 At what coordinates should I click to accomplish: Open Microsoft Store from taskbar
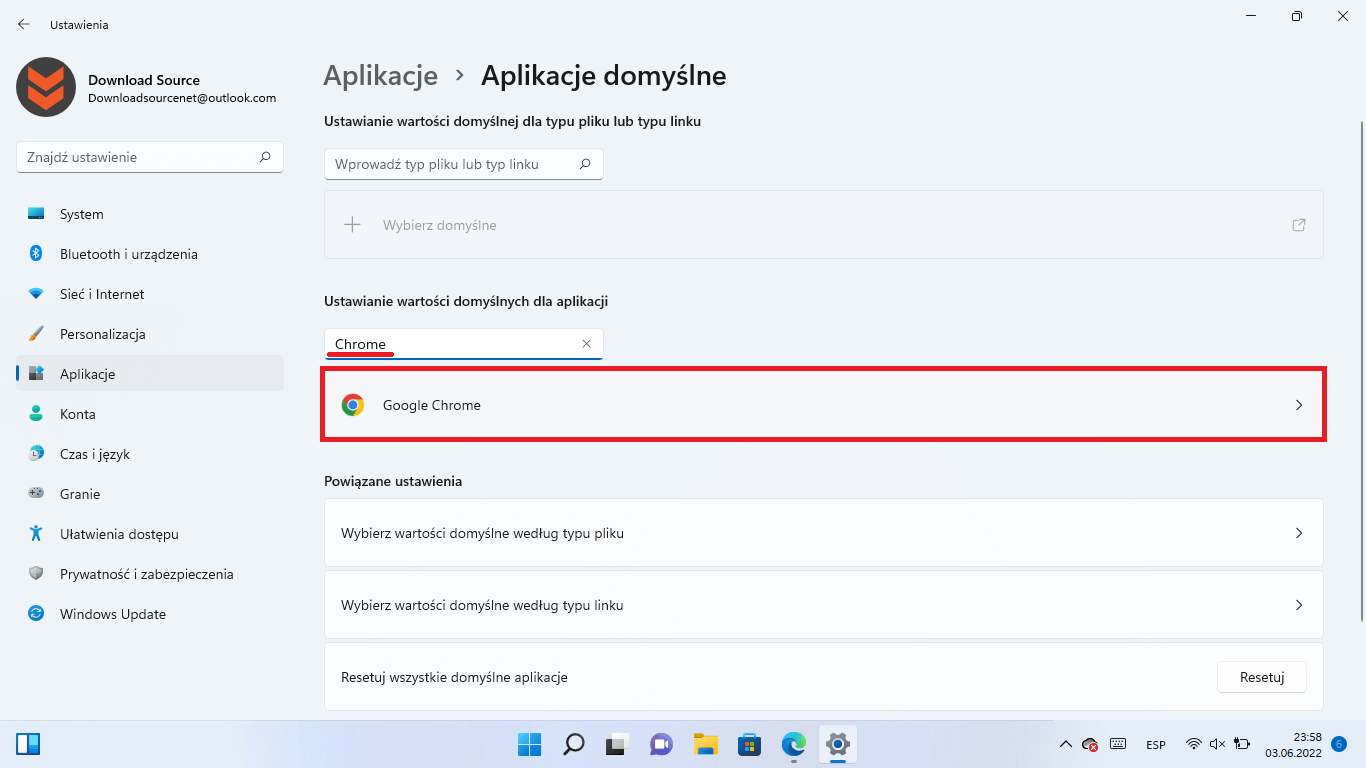750,744
